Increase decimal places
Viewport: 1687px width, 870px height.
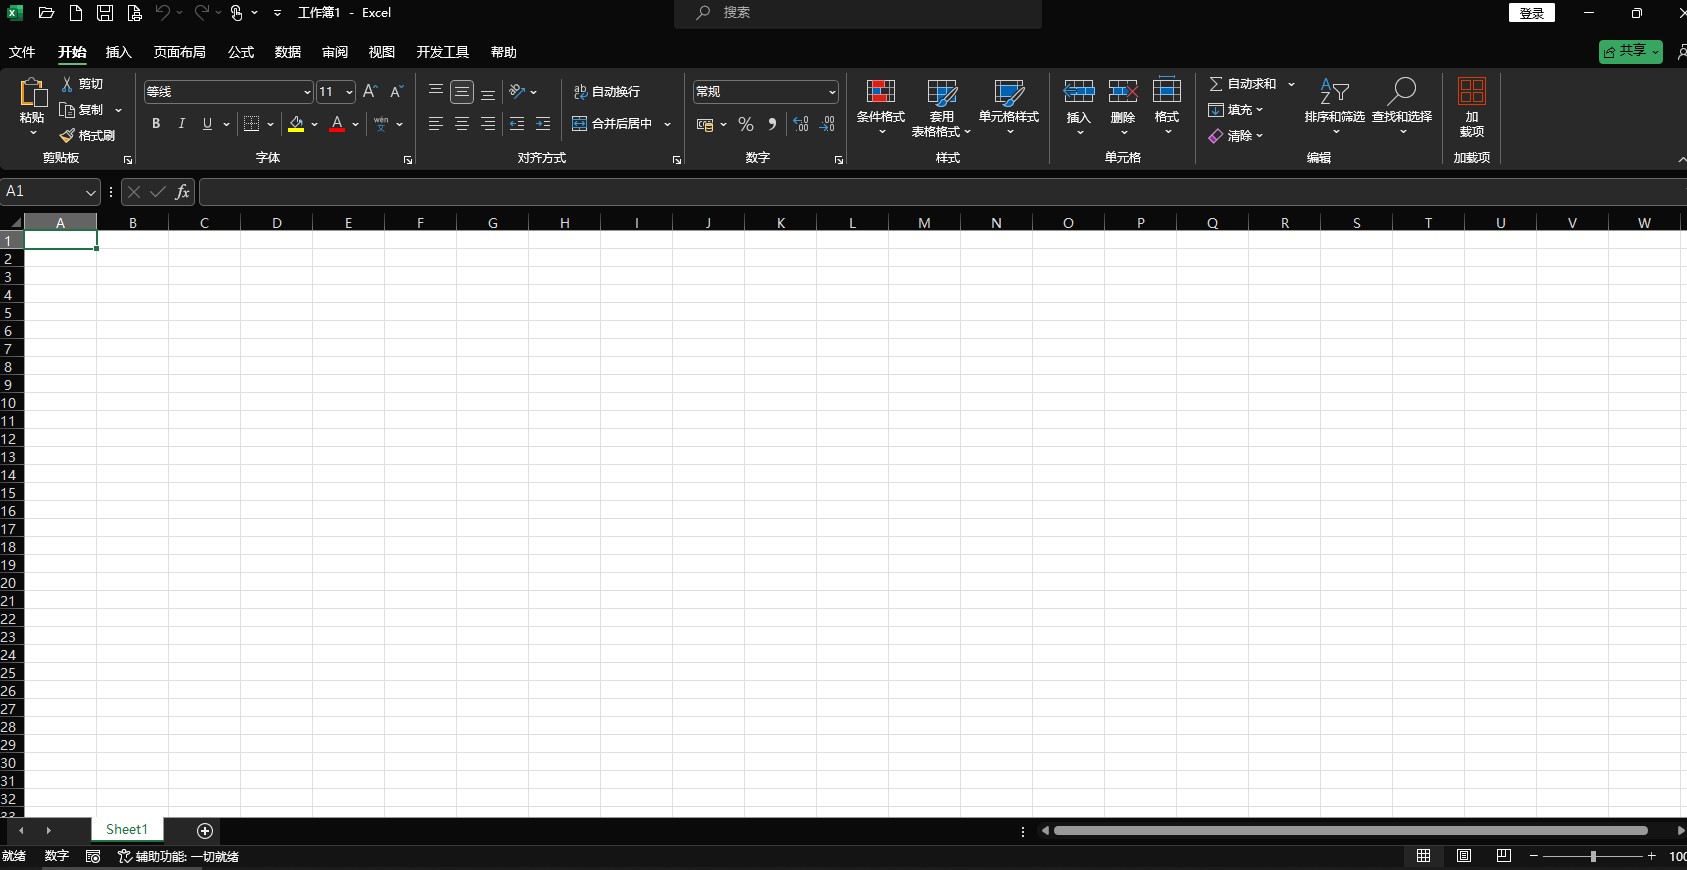point(801,124)
